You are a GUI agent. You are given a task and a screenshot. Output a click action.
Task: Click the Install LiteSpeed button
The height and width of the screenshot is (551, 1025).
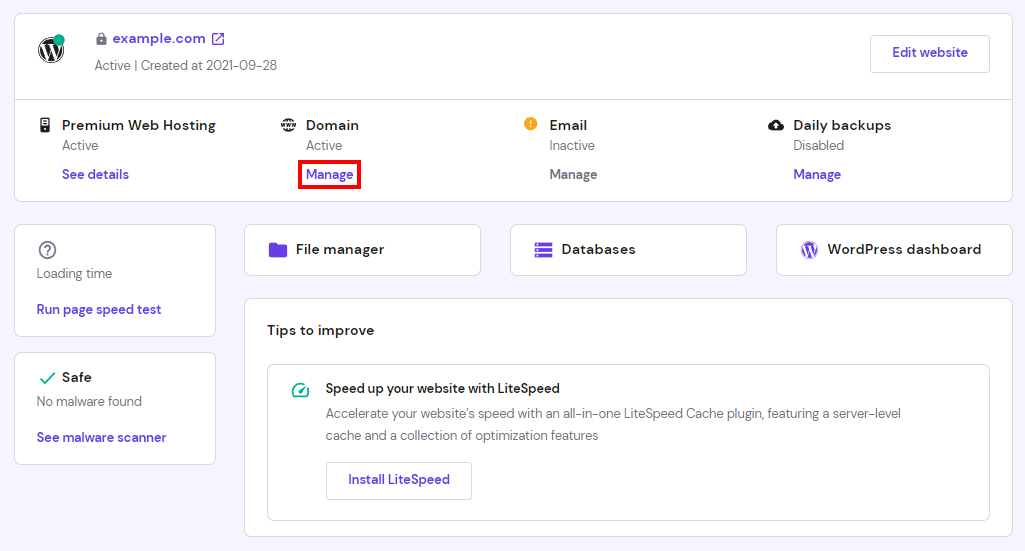point(398,480)
